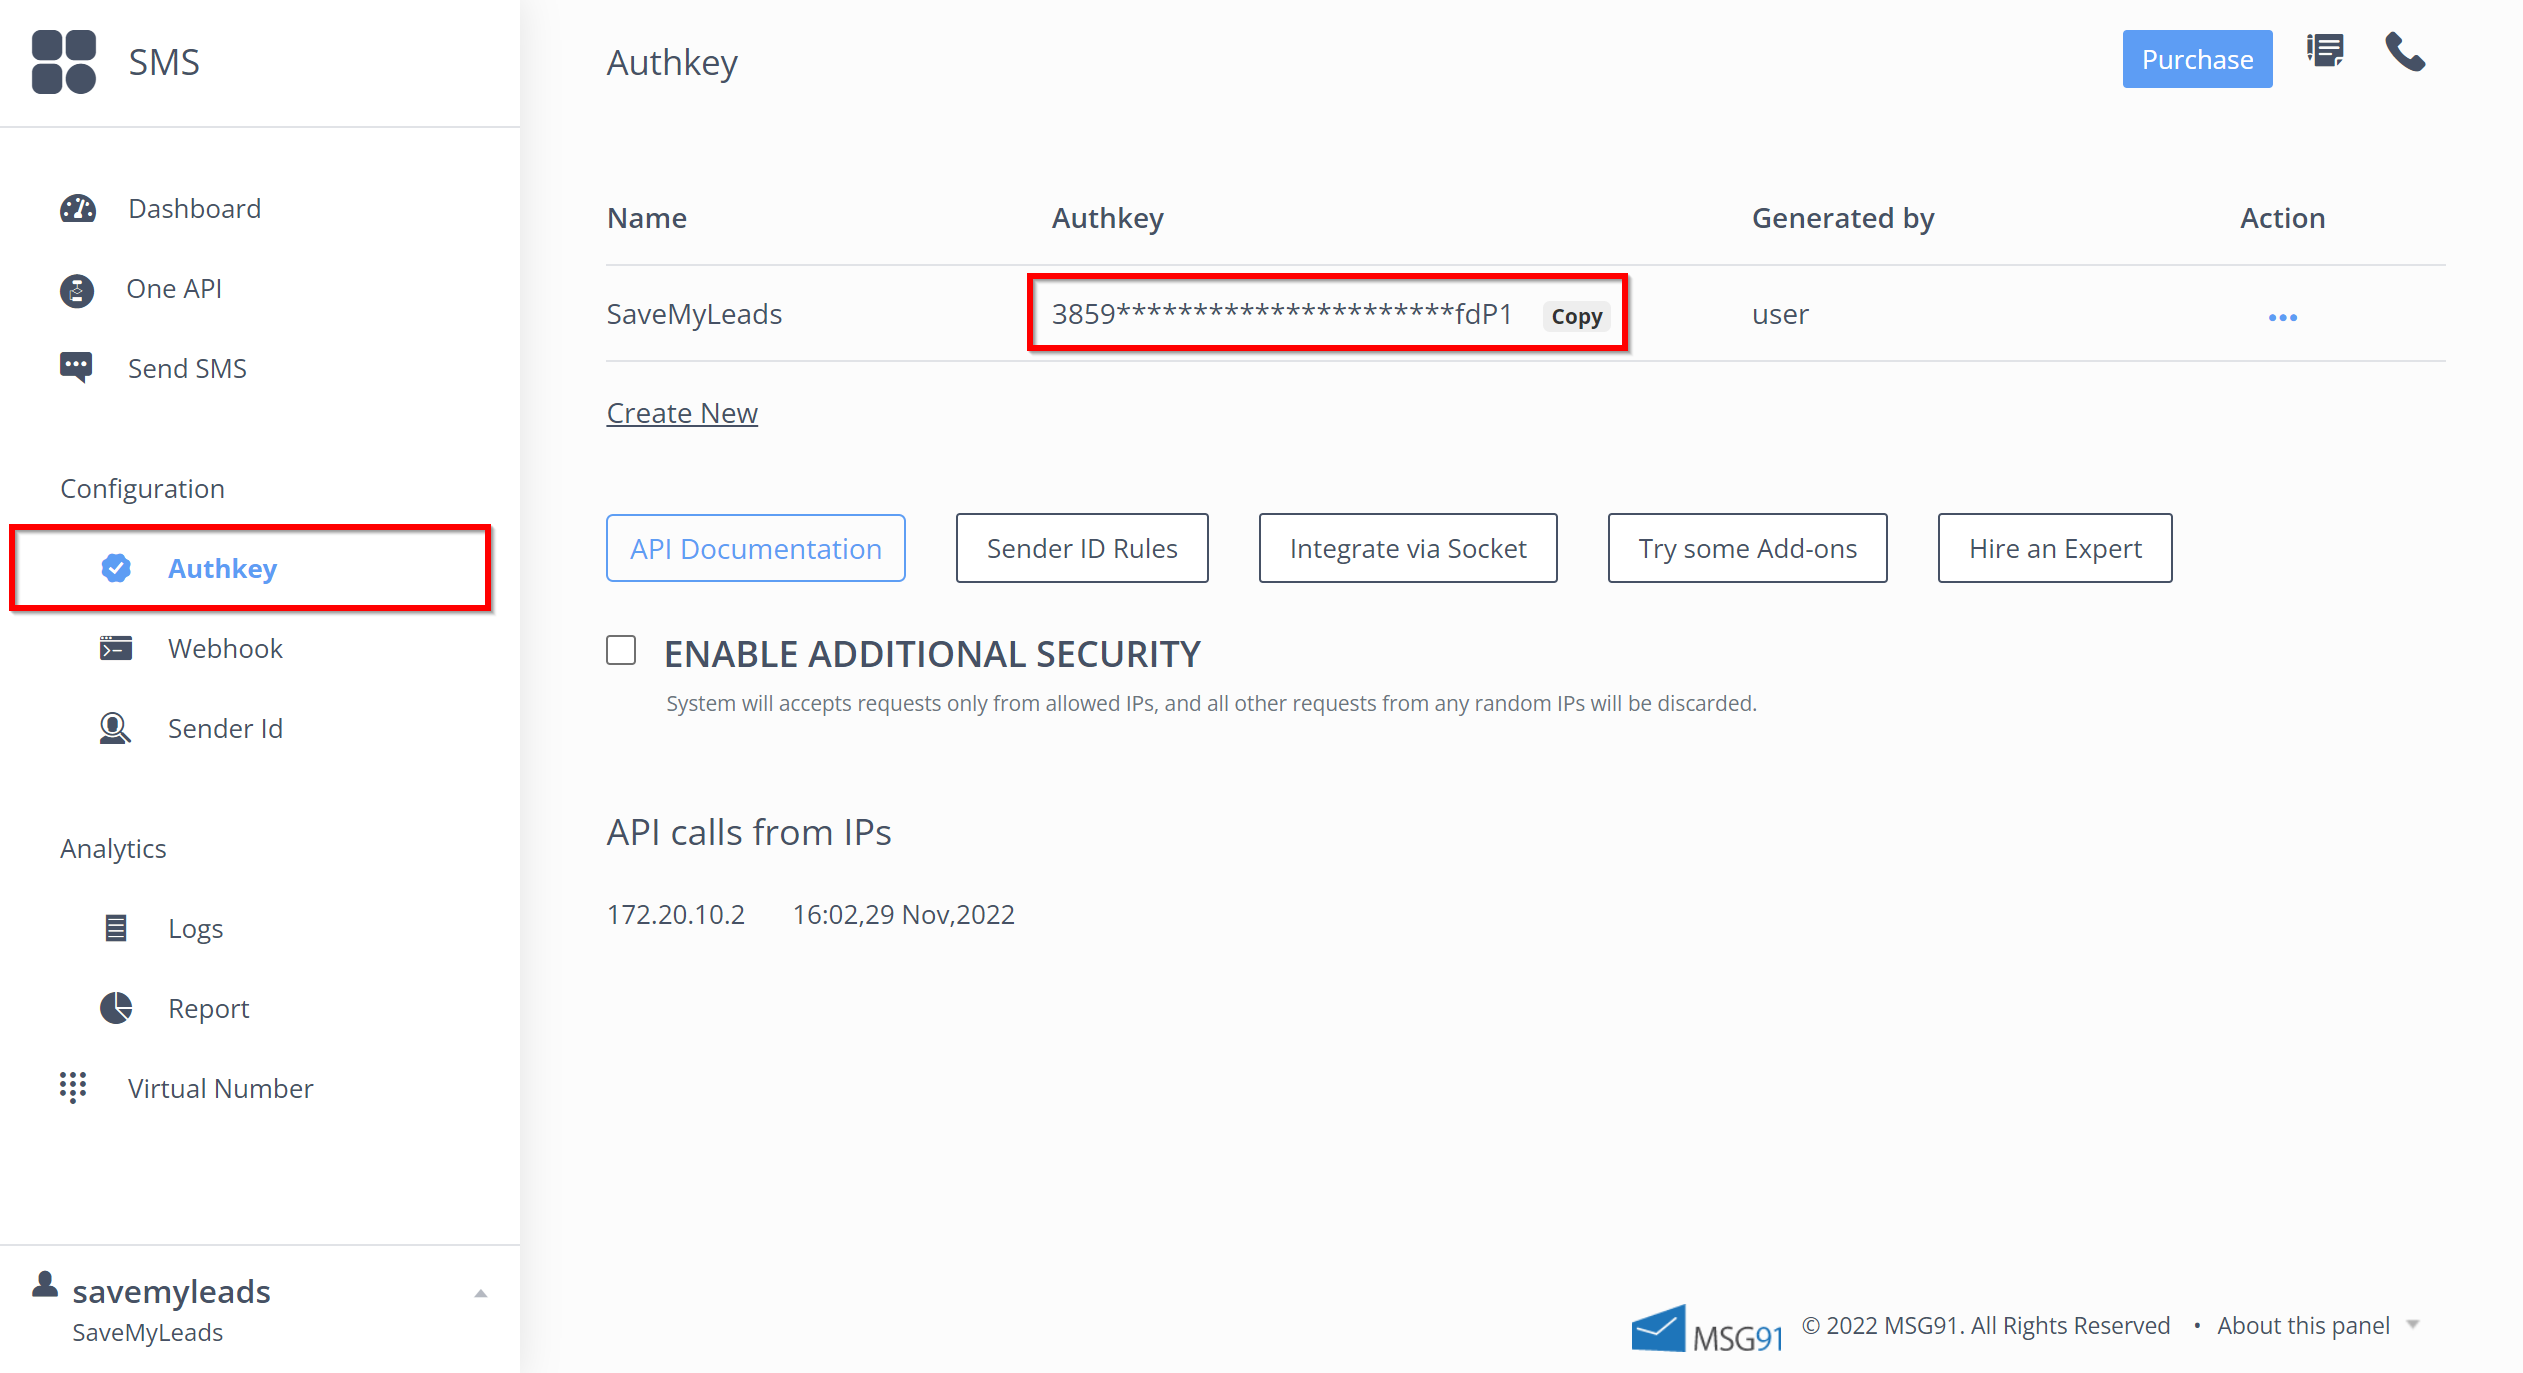
Task: Click Try some Add-ons
Action: coord(1747,548)
